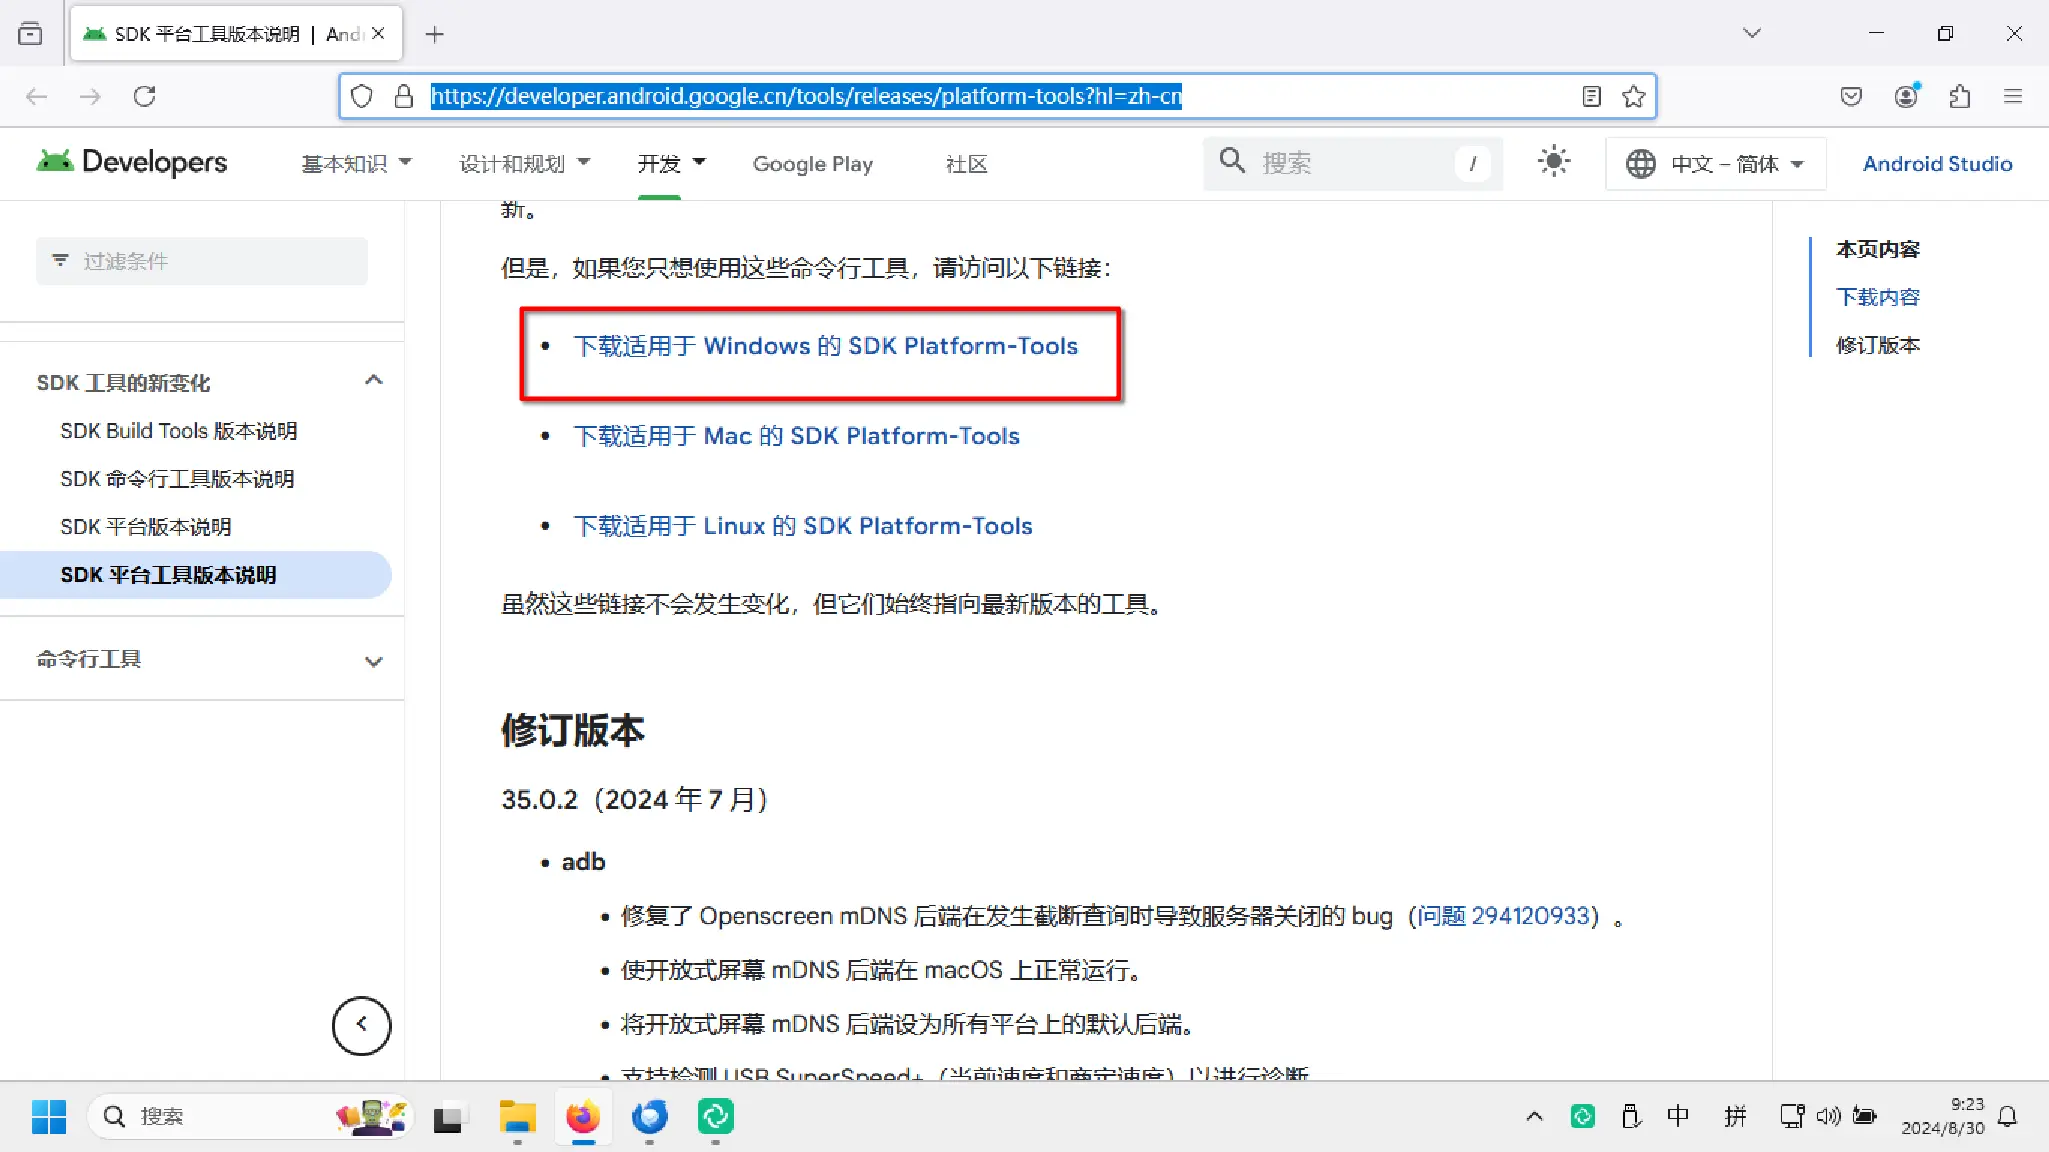Click the address bar URL
This screenshot has height=1152, width=2049.
pyautogui.click(x=806, y=96)
